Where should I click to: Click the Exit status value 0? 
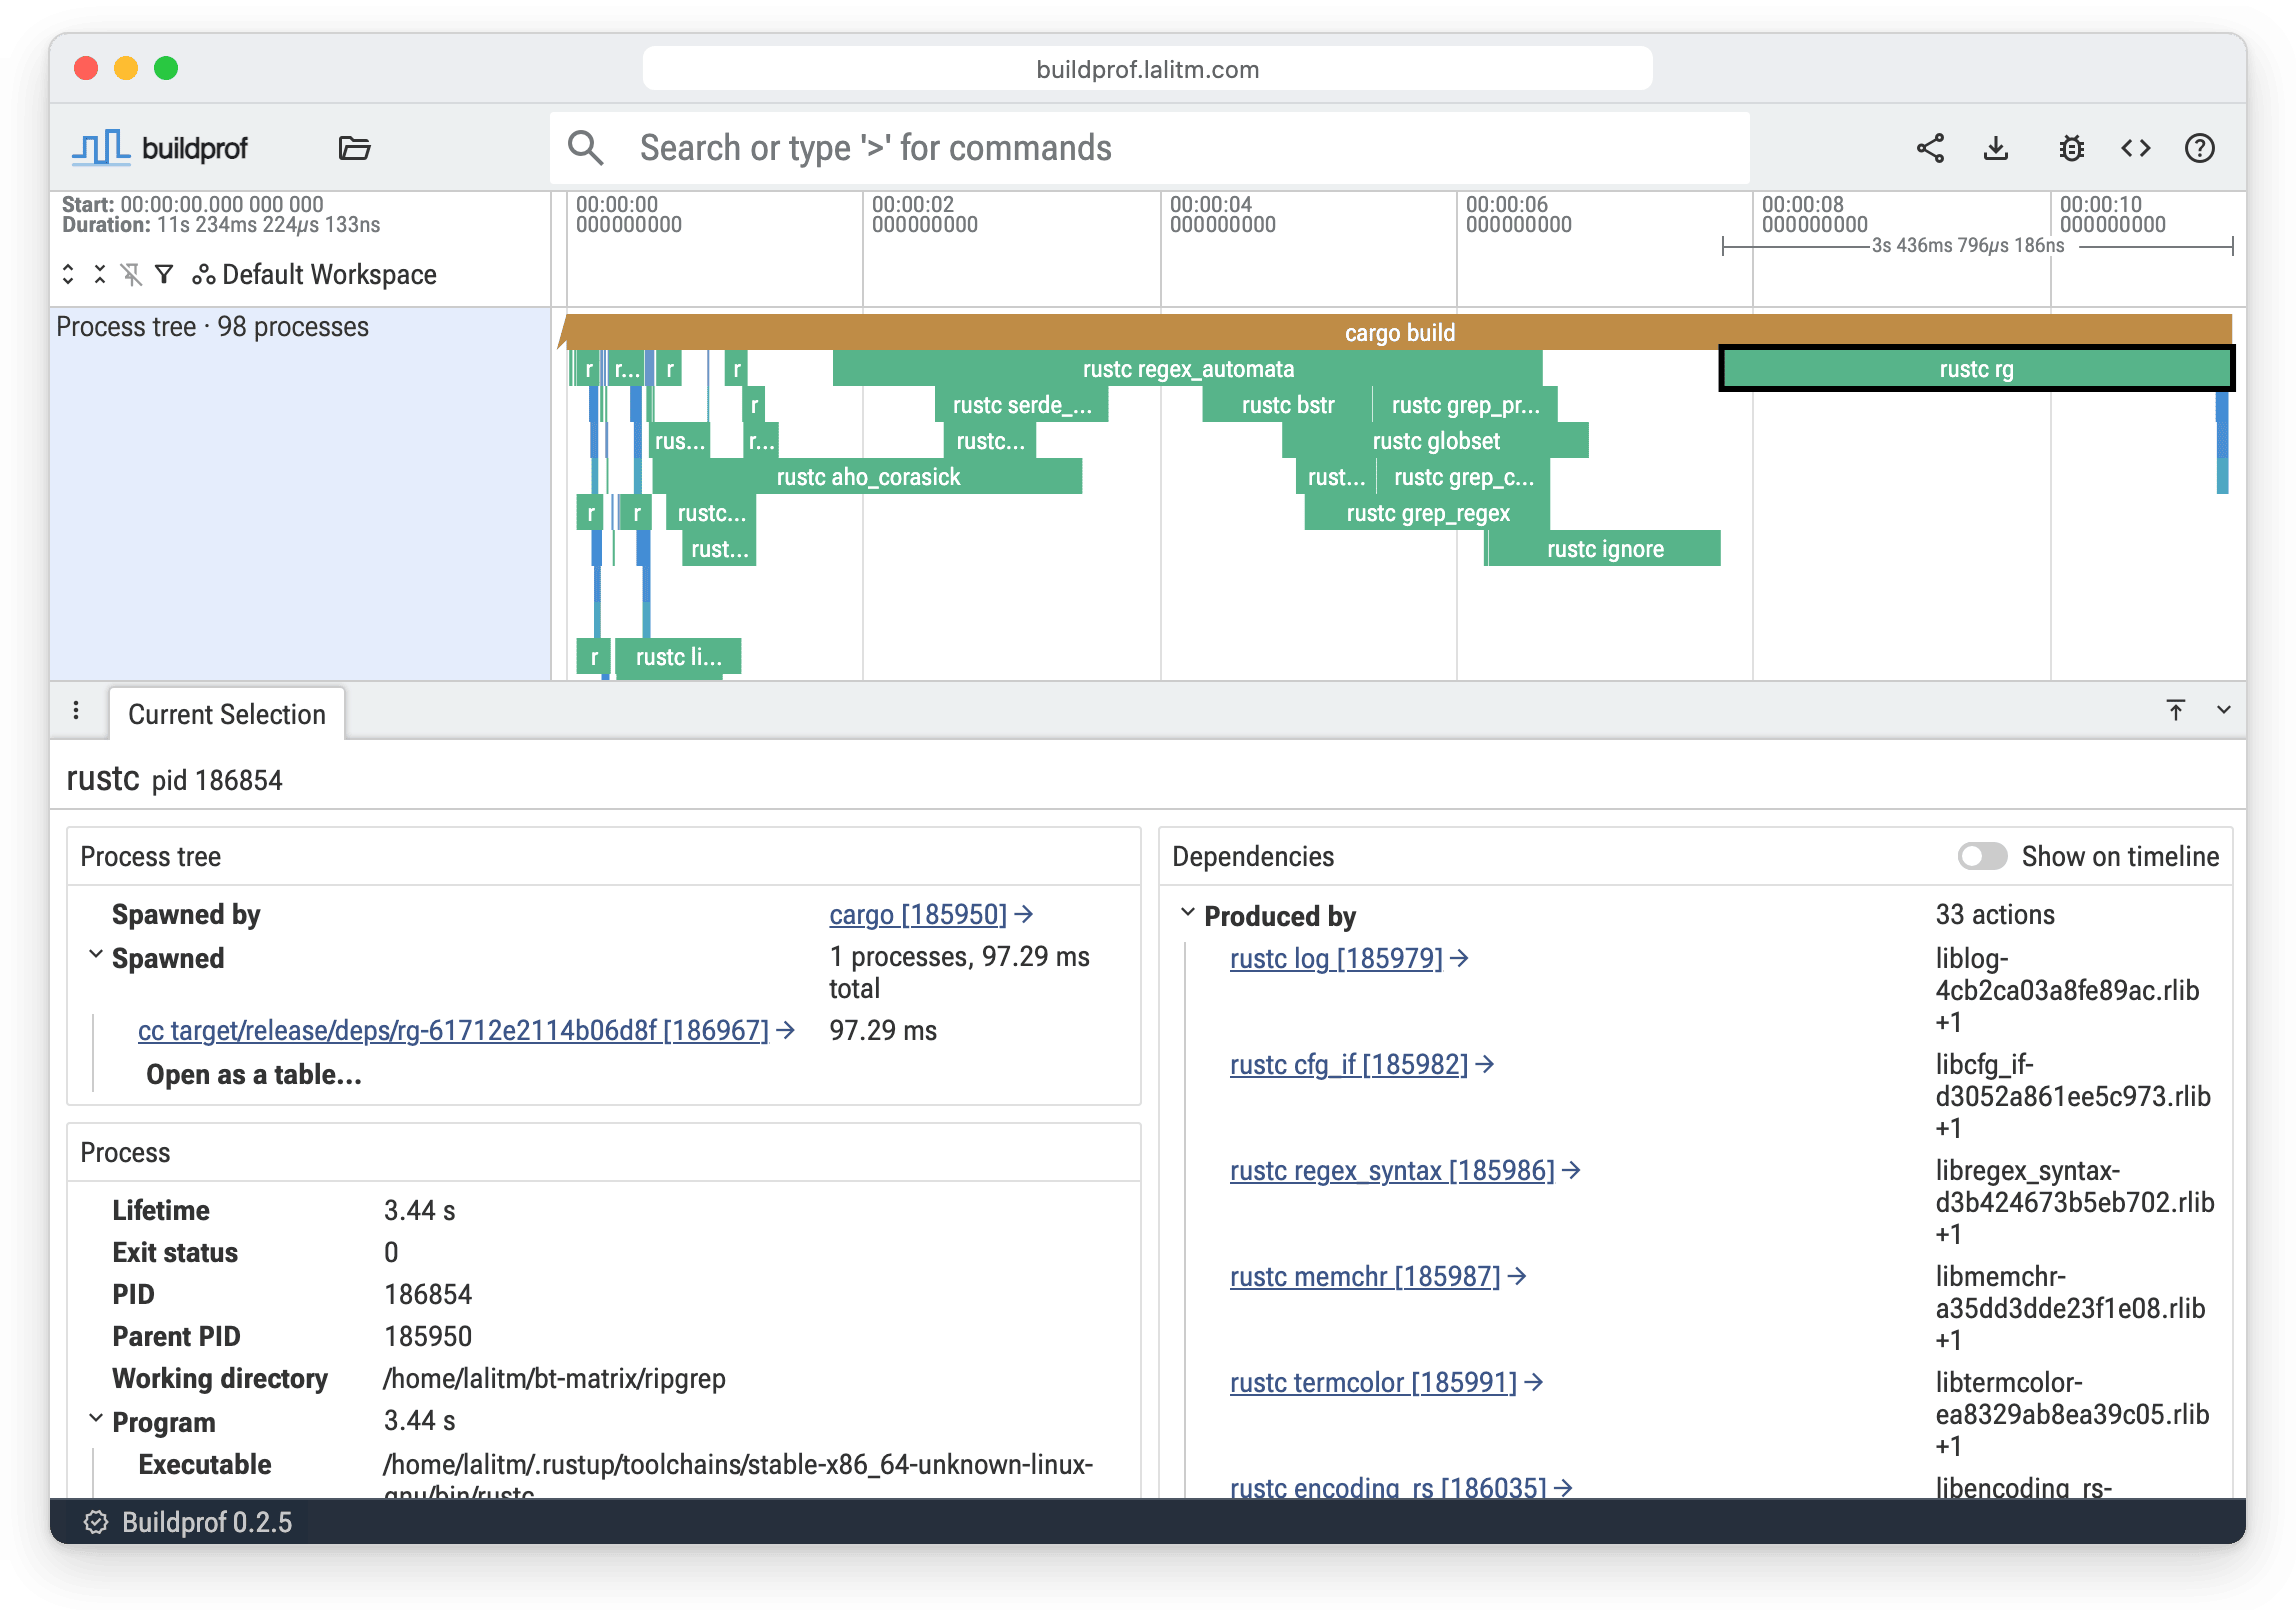coord(391,1252)
